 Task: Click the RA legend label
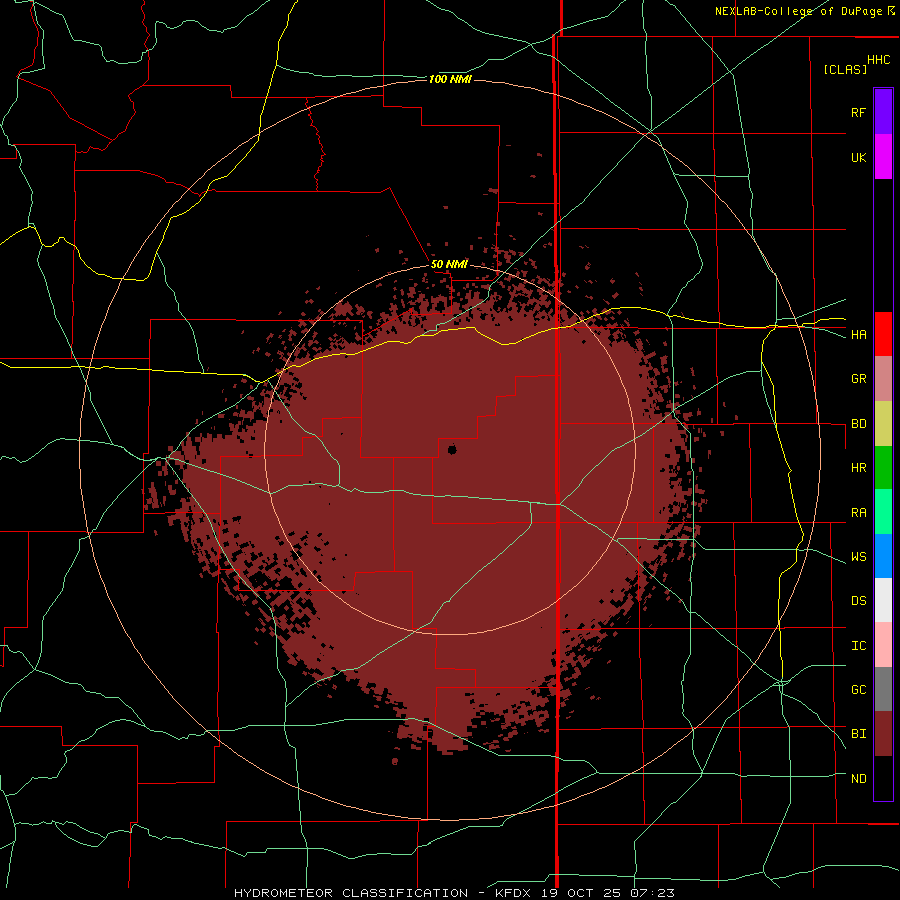pos(858,513)
